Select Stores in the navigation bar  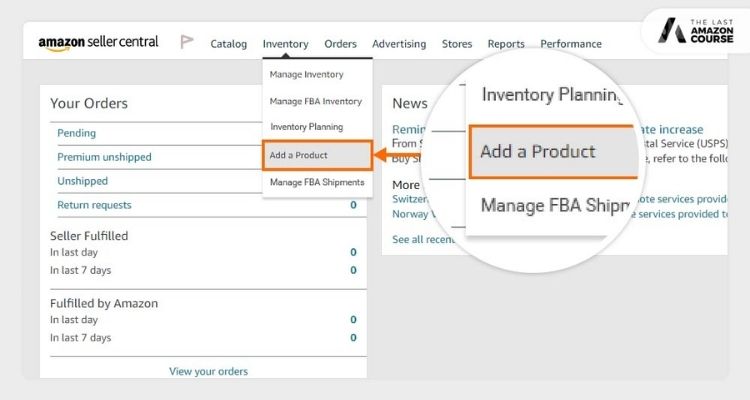(x=457, y=44)
